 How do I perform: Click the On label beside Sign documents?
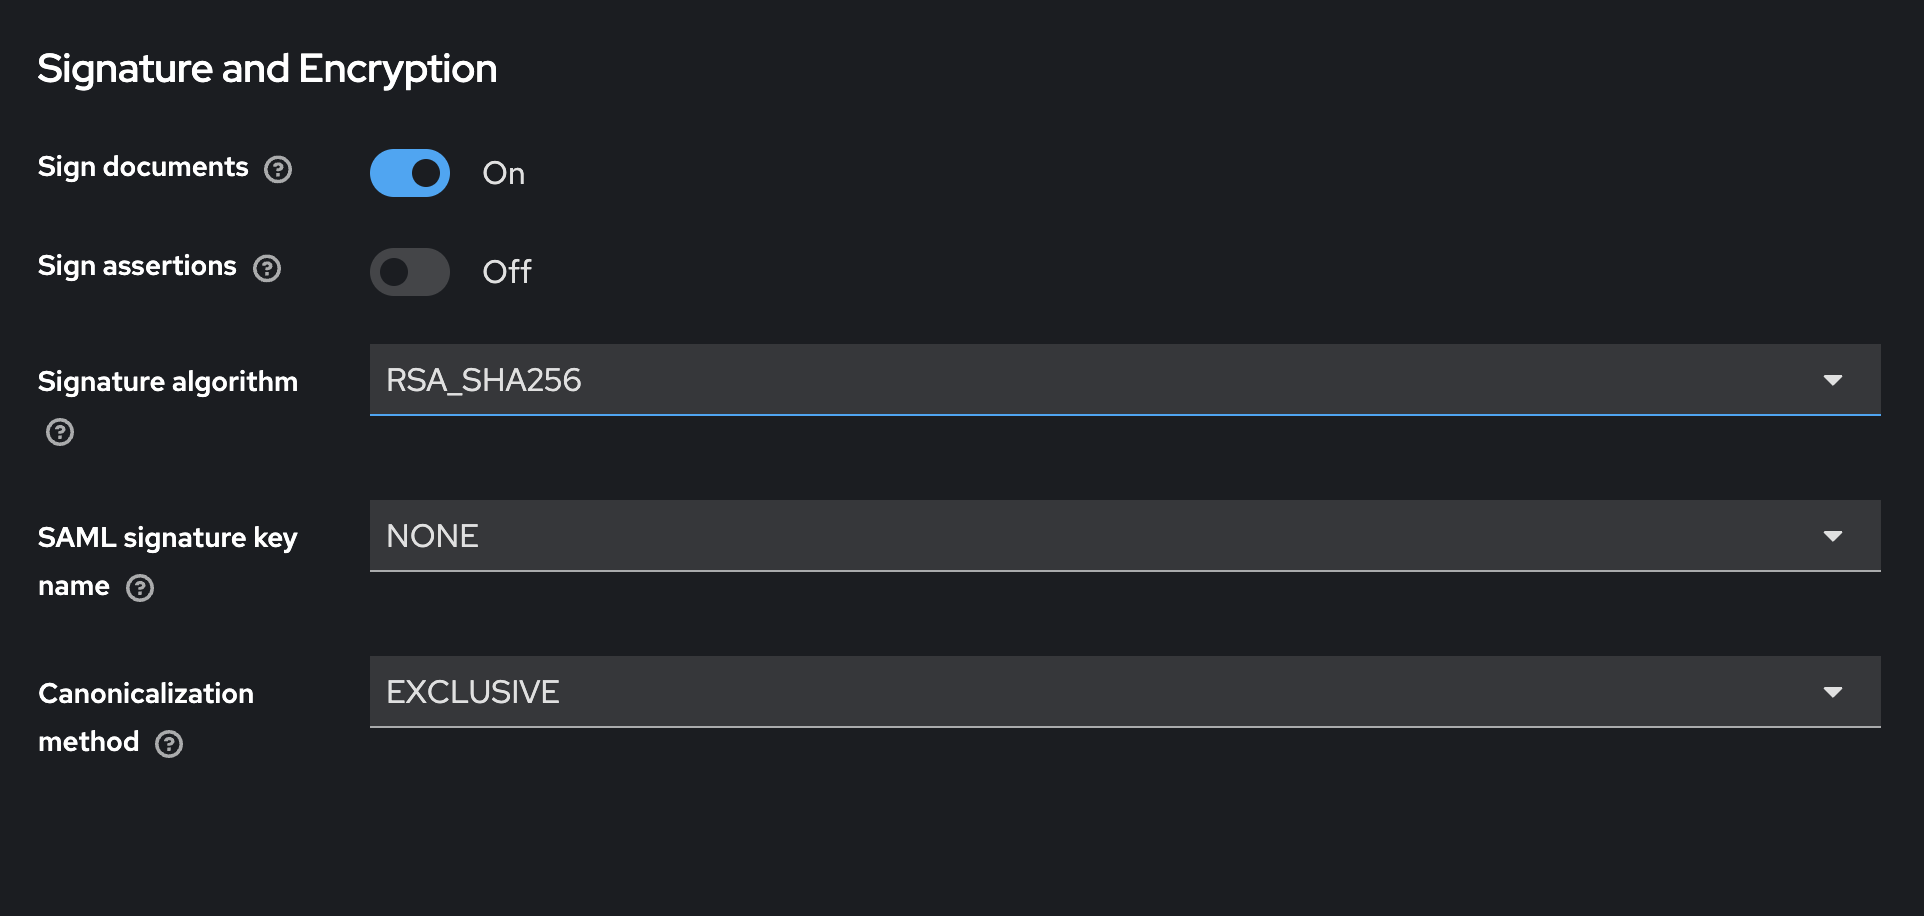pos(503,173)
